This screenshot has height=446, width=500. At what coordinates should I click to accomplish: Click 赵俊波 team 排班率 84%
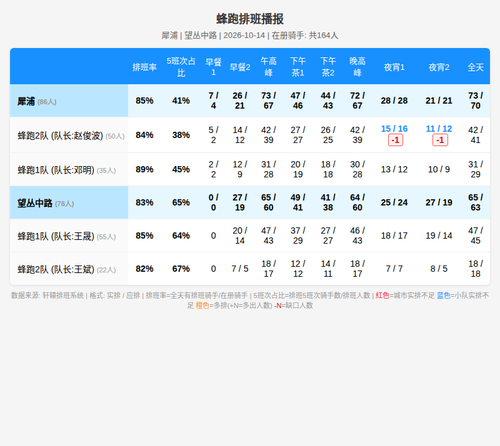point(144,135)
